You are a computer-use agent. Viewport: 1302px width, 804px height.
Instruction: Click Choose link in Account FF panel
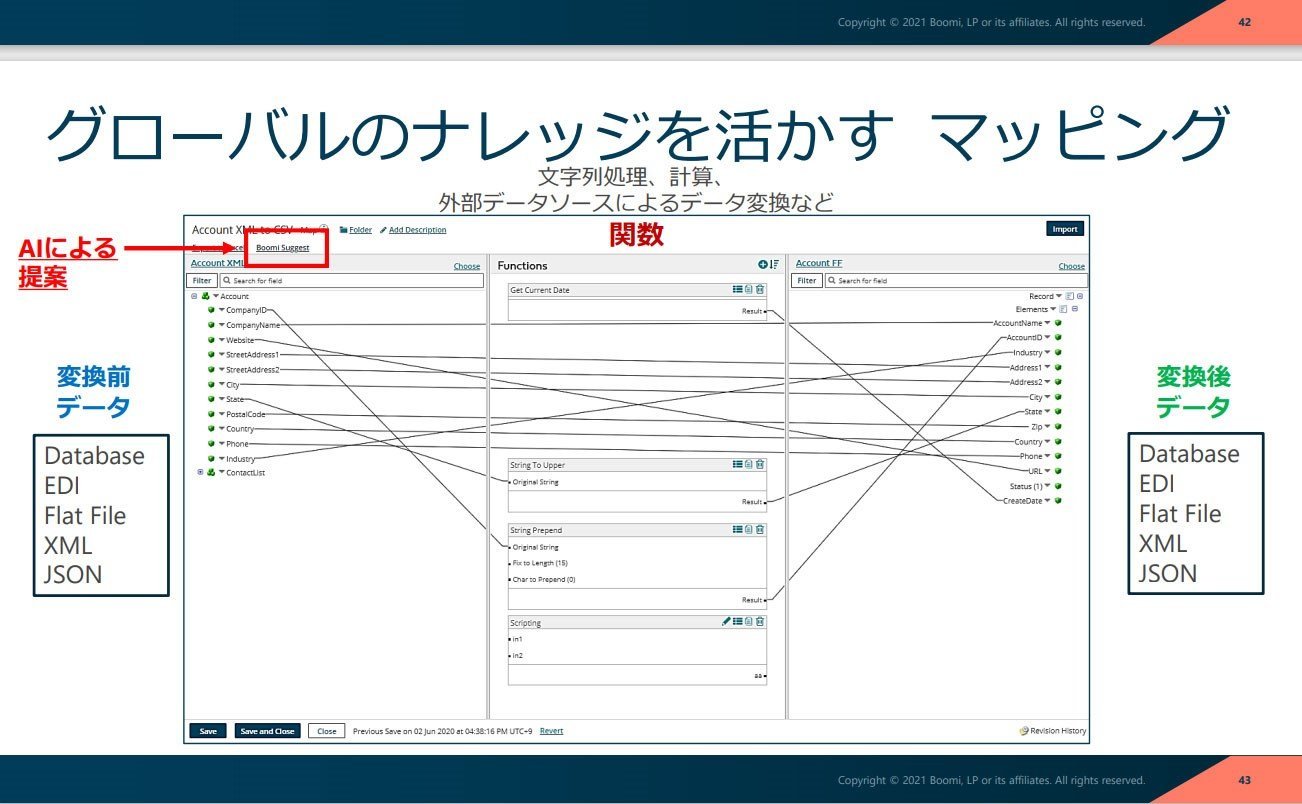(1072, 266)
